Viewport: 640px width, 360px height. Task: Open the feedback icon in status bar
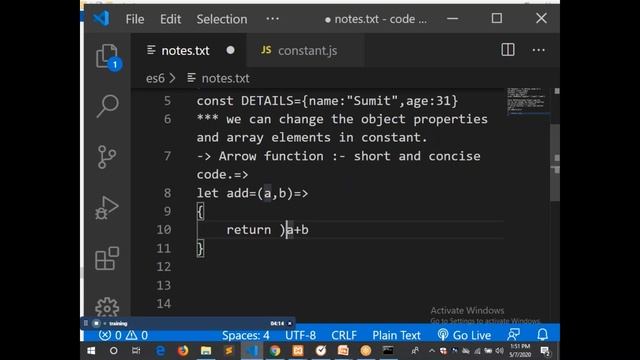point(513,335)
